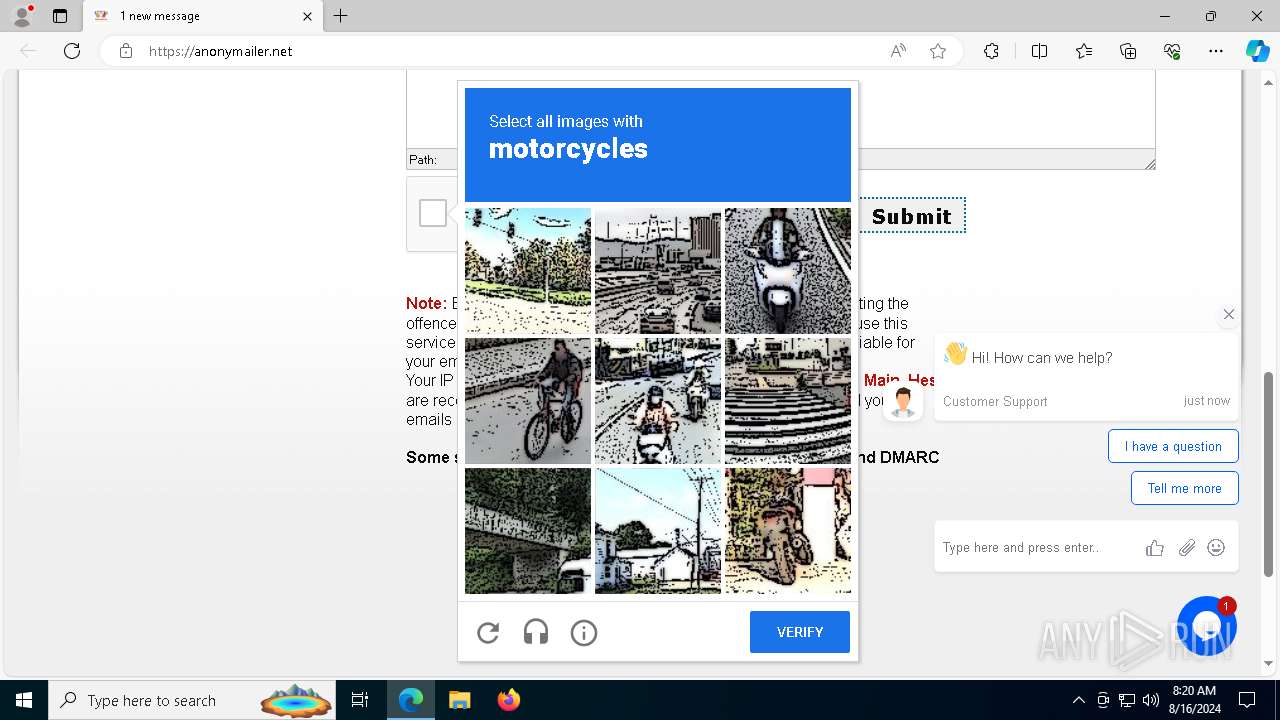Click the taskbar search box
The image size is (1280, 720).
click(194, 700)
